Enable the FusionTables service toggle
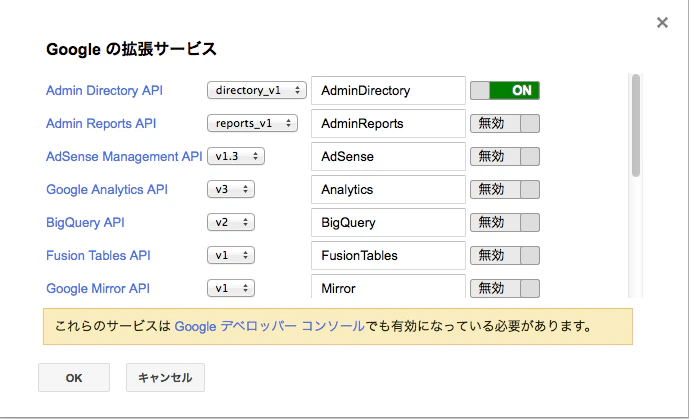This screenshot has height=419, width=689. click(505, 255)
